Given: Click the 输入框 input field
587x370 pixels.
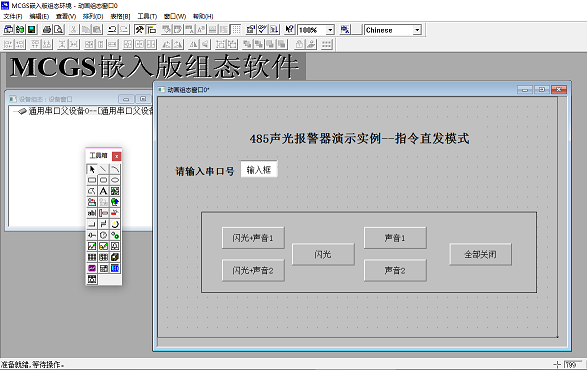Looking at the screenshot, I should click(259, 170).
